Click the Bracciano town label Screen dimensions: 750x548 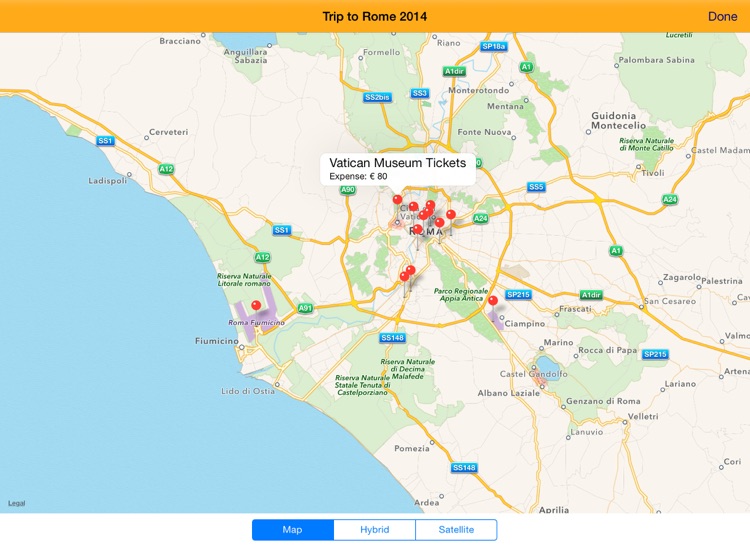[x=180, y=41]
